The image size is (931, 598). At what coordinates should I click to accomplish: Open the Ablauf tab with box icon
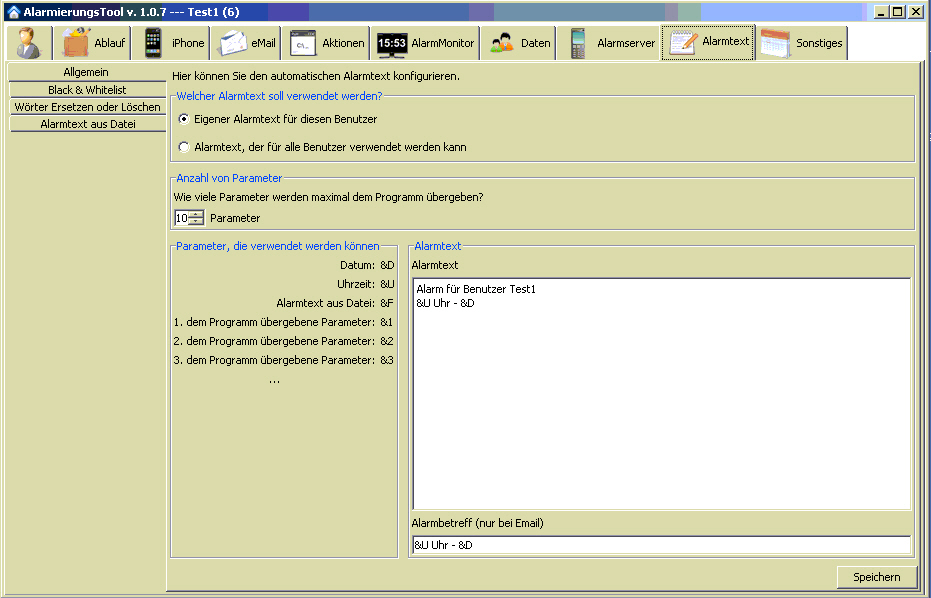pos(95,44)
